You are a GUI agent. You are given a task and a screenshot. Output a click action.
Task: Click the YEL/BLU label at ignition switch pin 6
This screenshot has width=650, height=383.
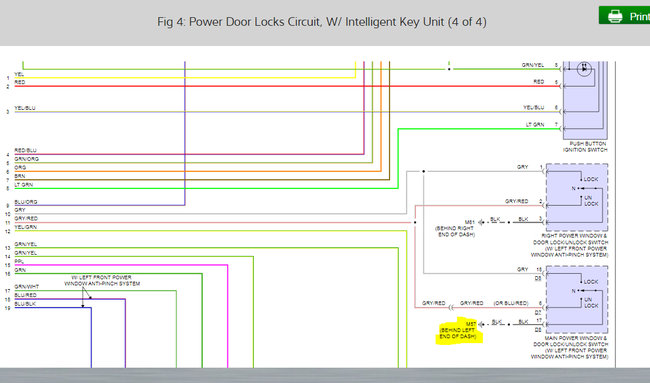point(534,108)
